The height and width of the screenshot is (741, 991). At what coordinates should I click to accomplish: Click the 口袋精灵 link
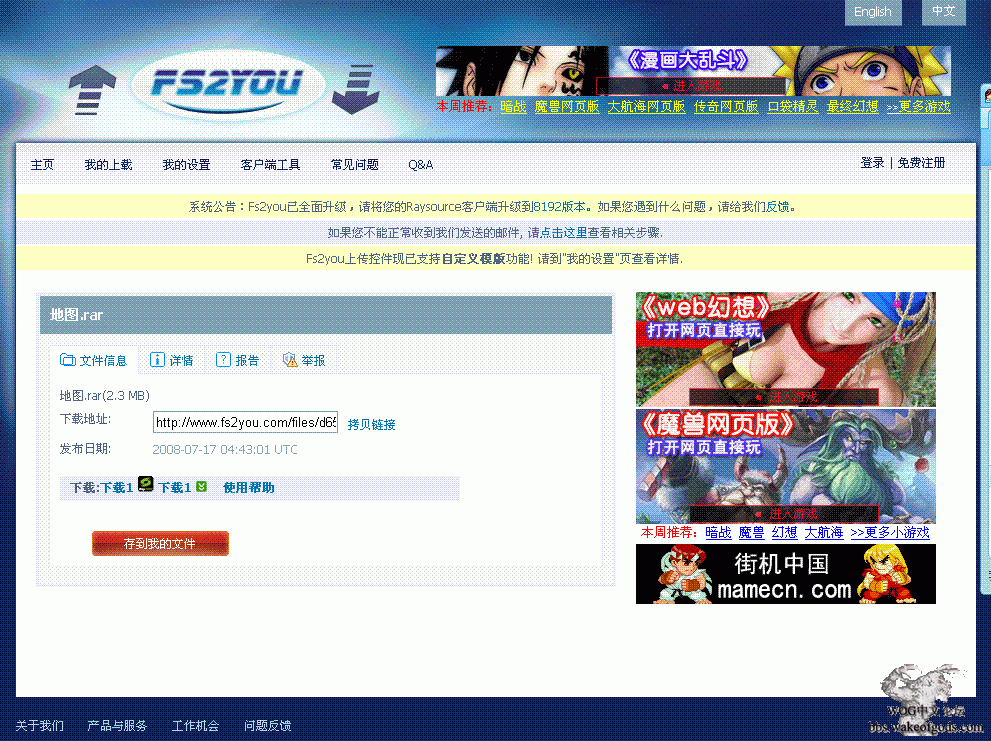pos(793,106)
